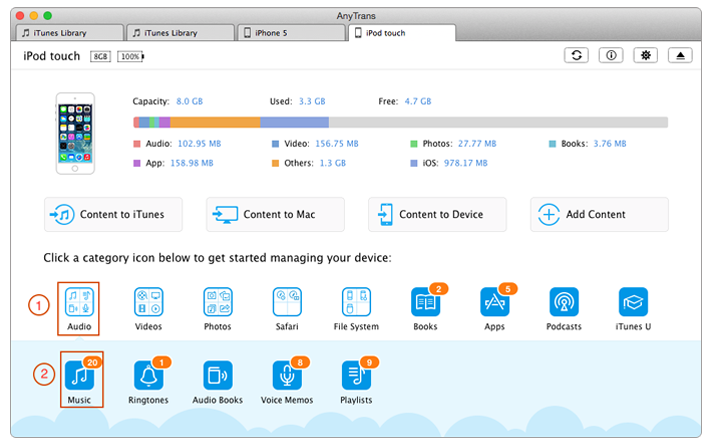Select the Voice Memos icon
Viewport: 712px width, 448px height.
click(x=287, y=376)
